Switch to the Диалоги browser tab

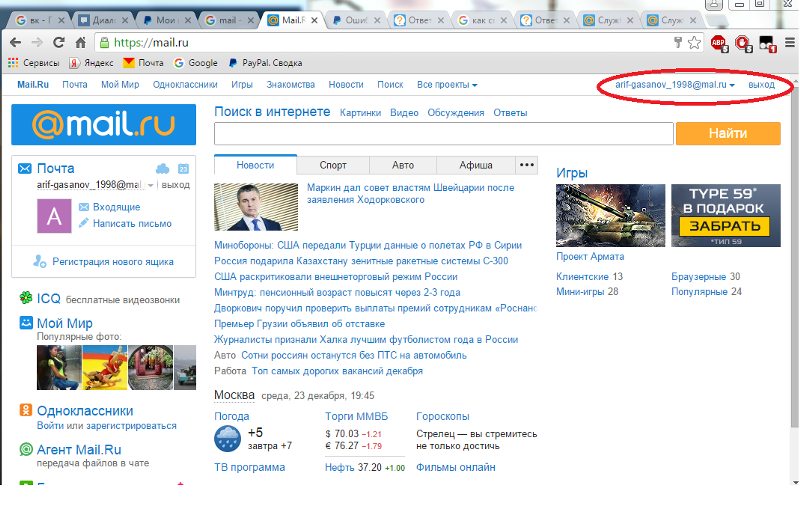click(x=104, y=20)
